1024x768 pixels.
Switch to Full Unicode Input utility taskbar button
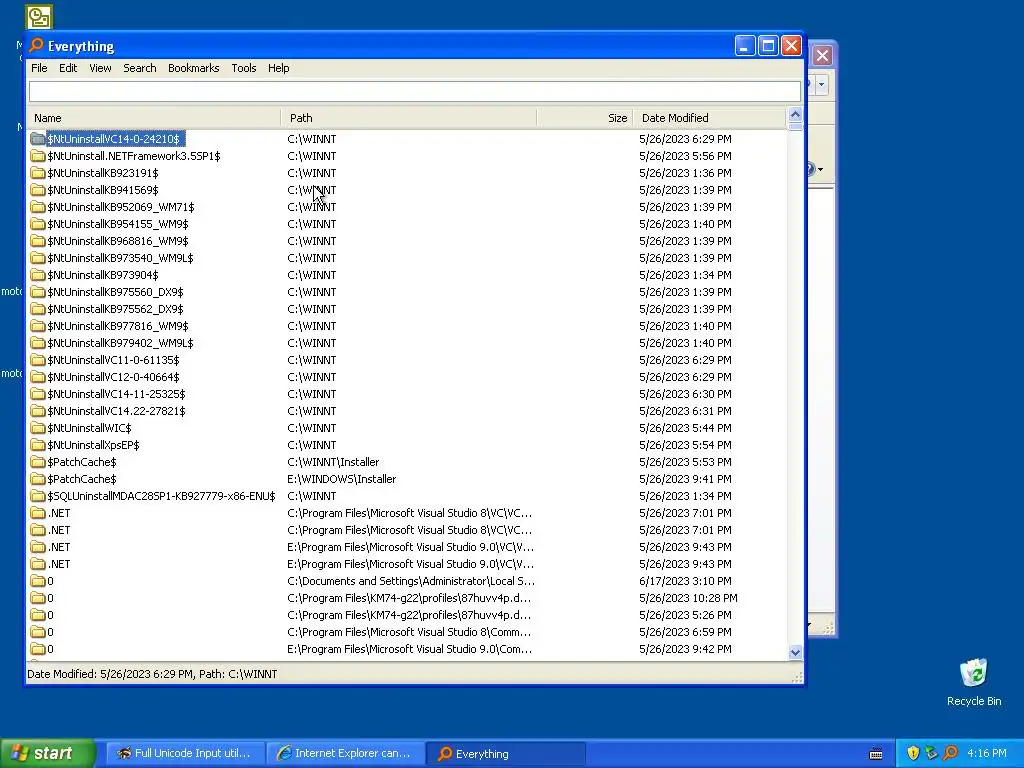pyautogui.click(x=184, y=753)
